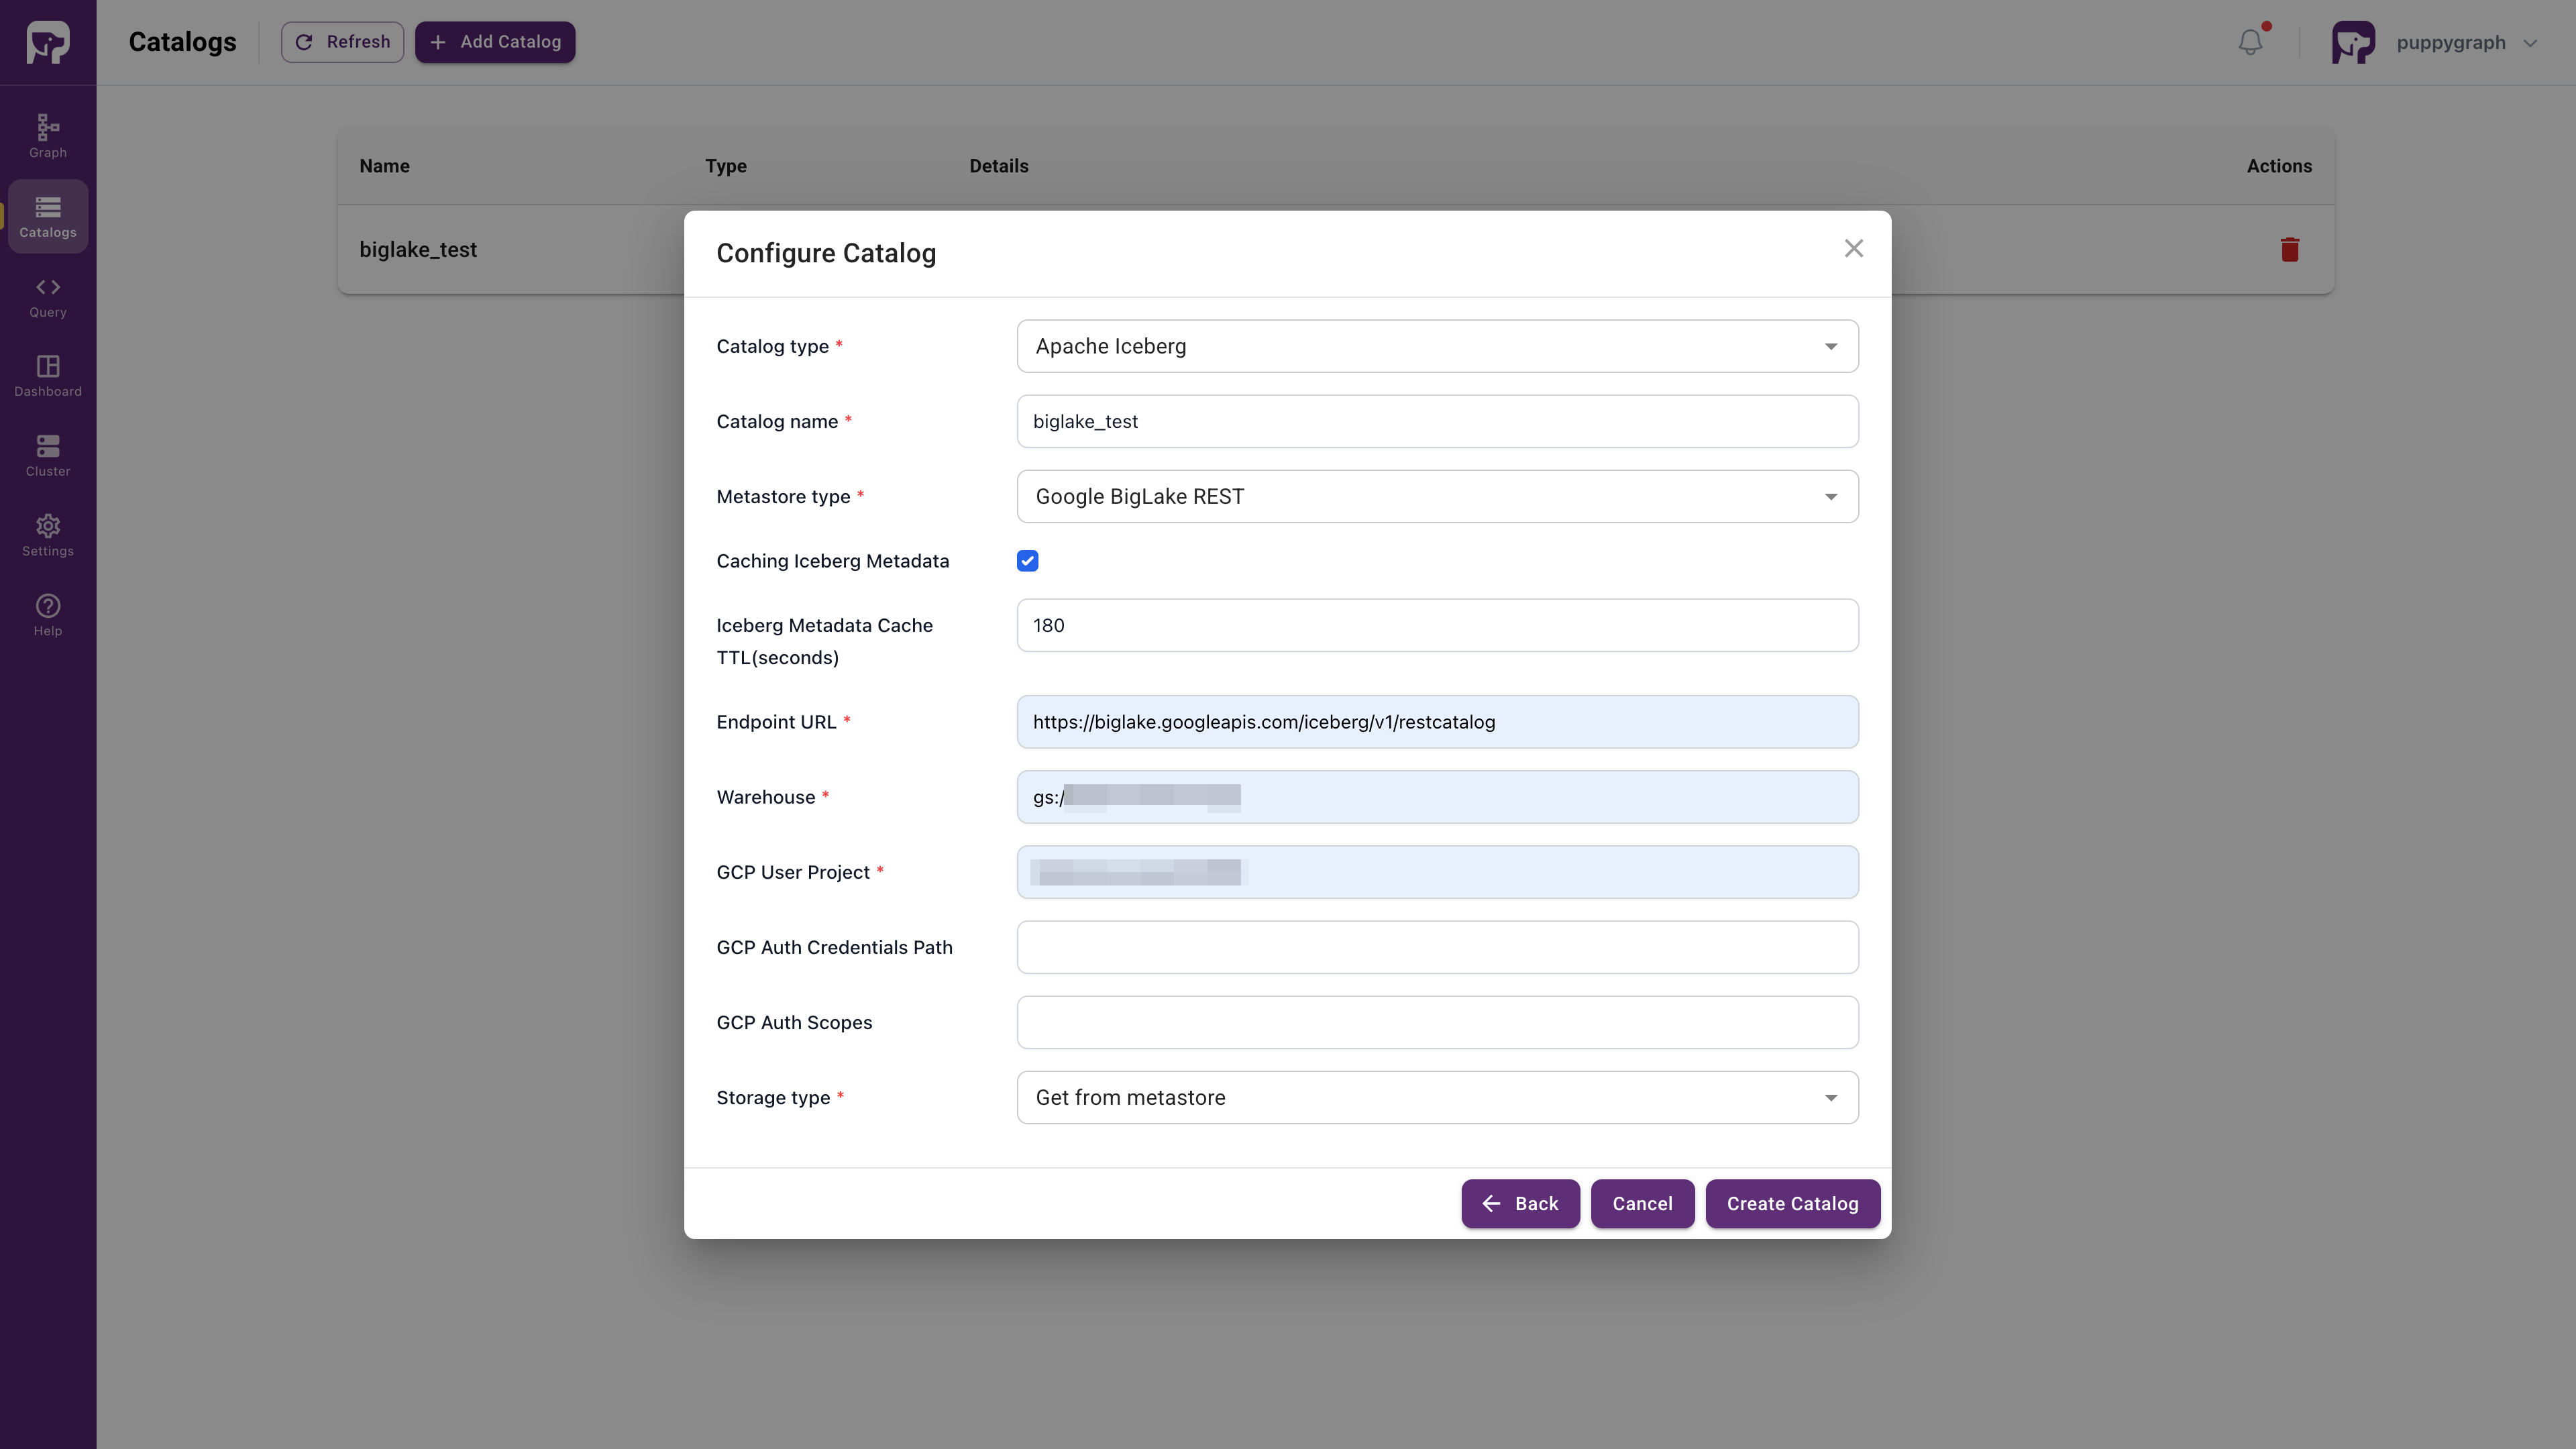The height and width of the screenshot is (1449, 2576).
Task: Open the Cluster sidebar page
Action: [47, 456]
